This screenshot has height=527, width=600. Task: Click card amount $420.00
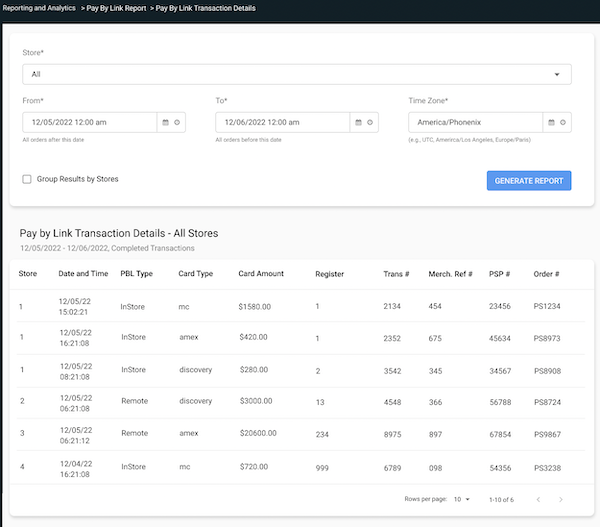(x=253, y=337)
